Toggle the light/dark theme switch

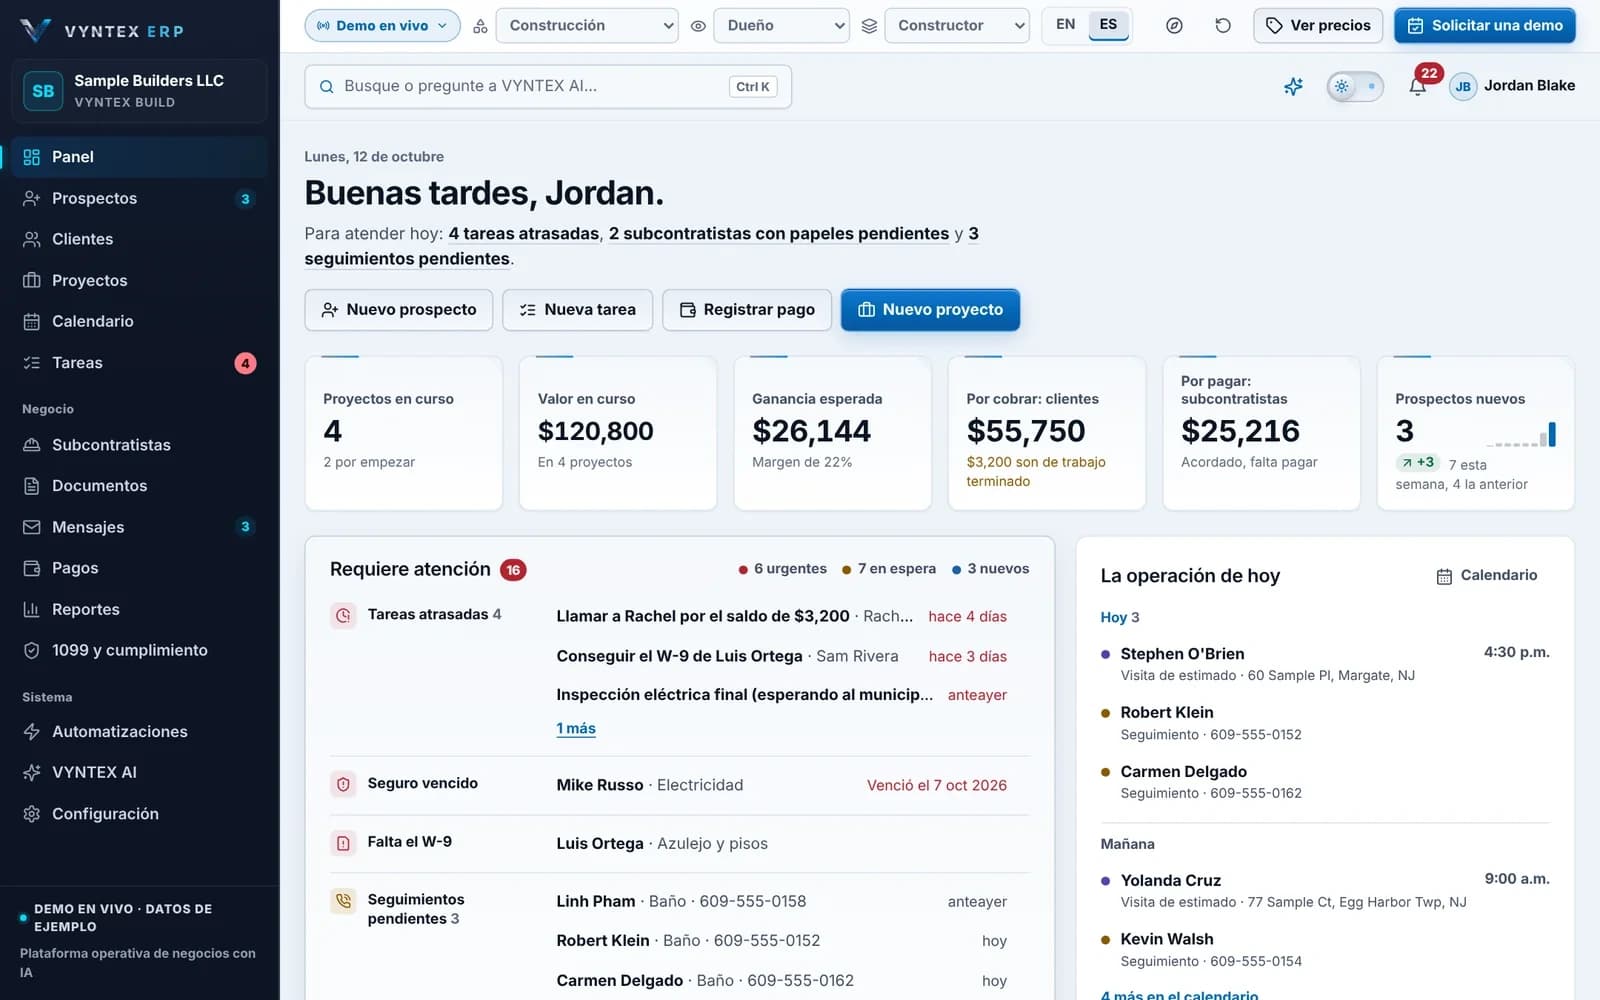[1355, 86]
